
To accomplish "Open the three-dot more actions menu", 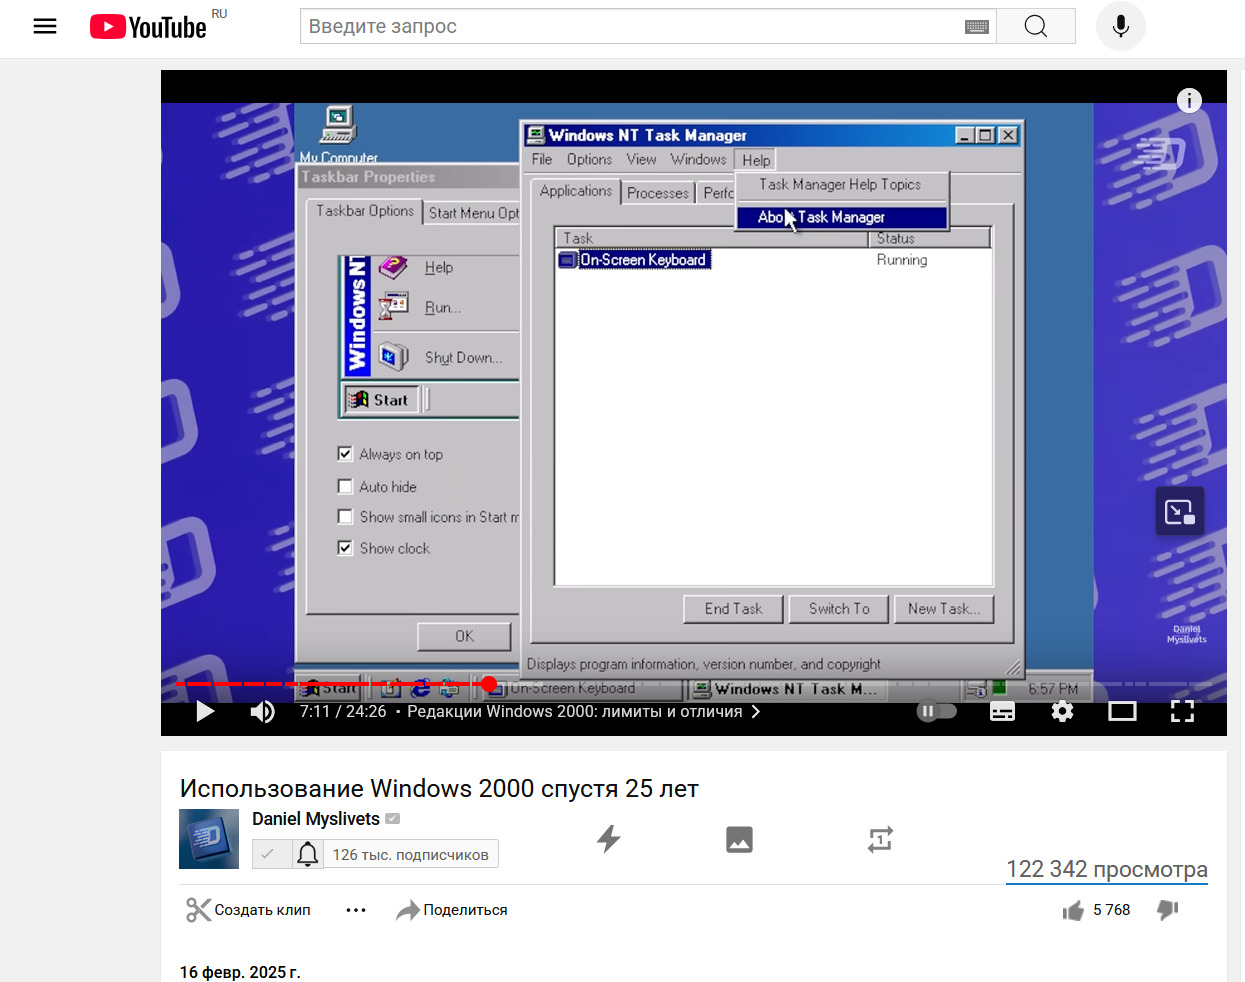I will 356,910.
